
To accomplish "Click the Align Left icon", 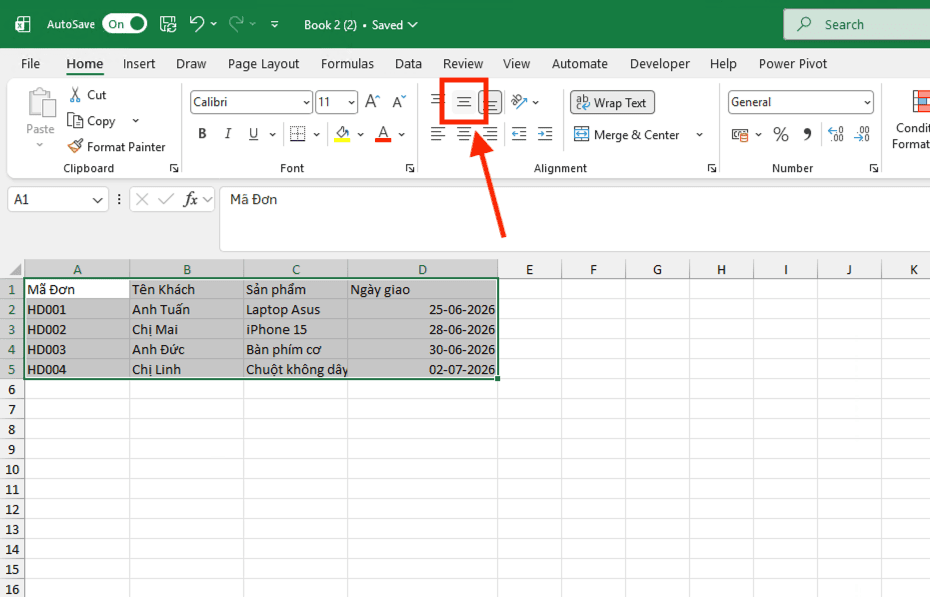I will click(x=438, y=135).
